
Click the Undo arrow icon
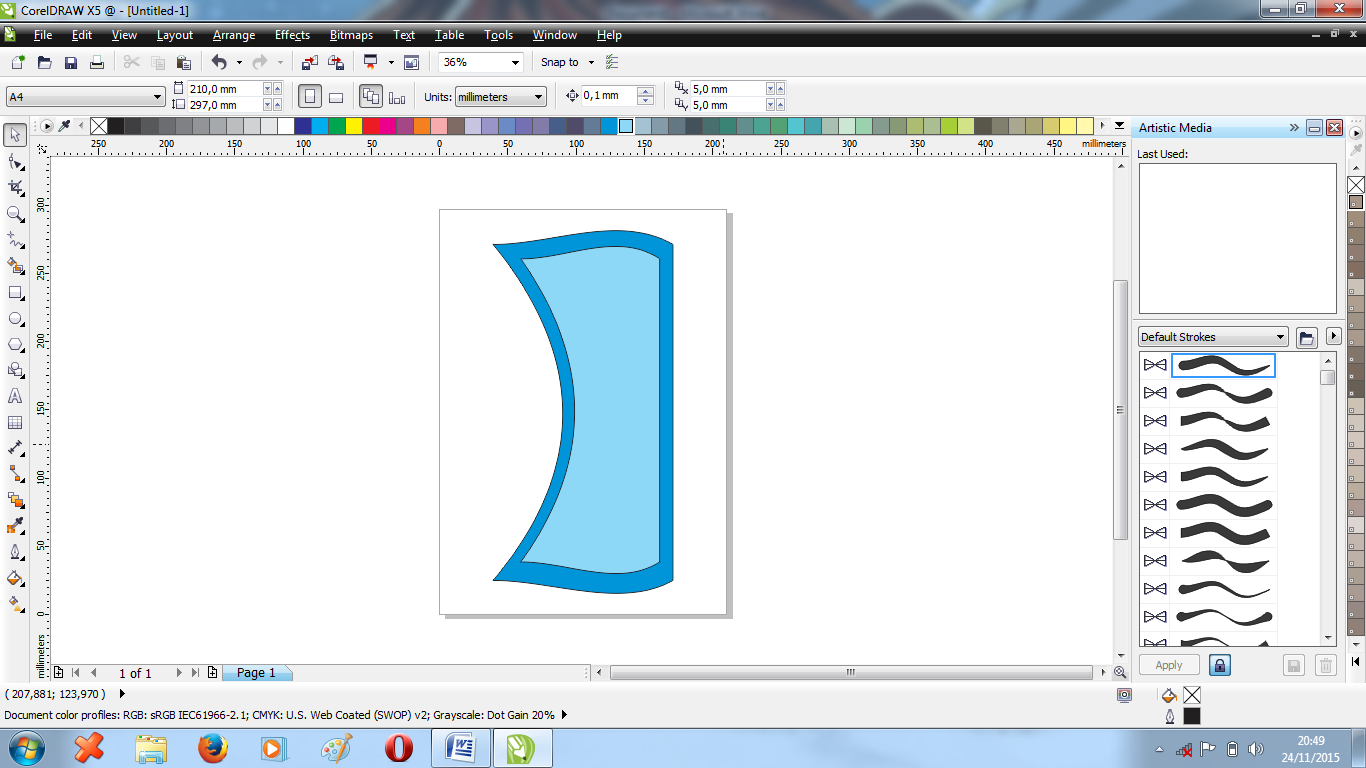tap(219, 62)
